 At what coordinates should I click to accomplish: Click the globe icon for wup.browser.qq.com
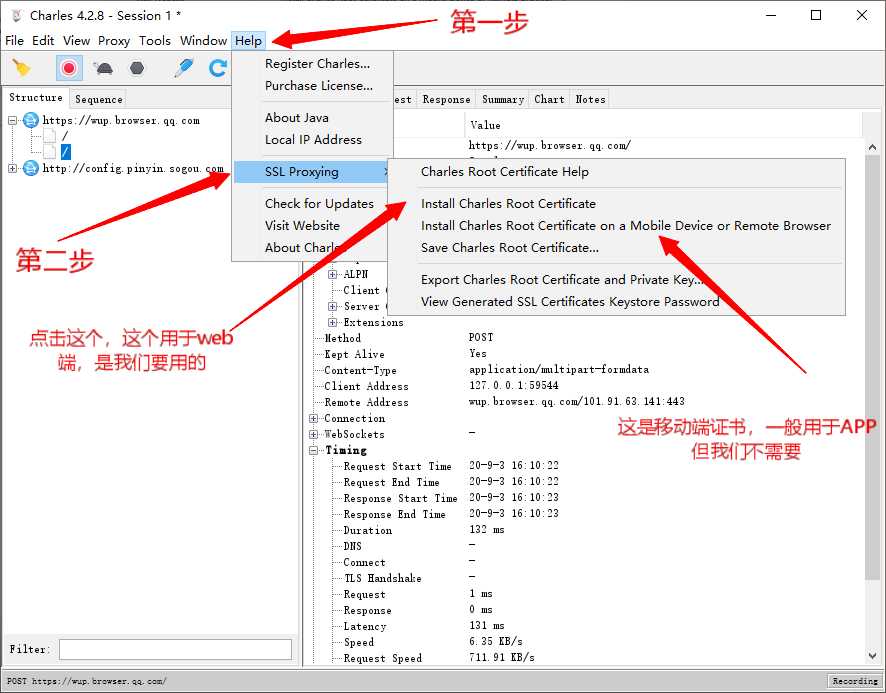click(x=31, y=120)
